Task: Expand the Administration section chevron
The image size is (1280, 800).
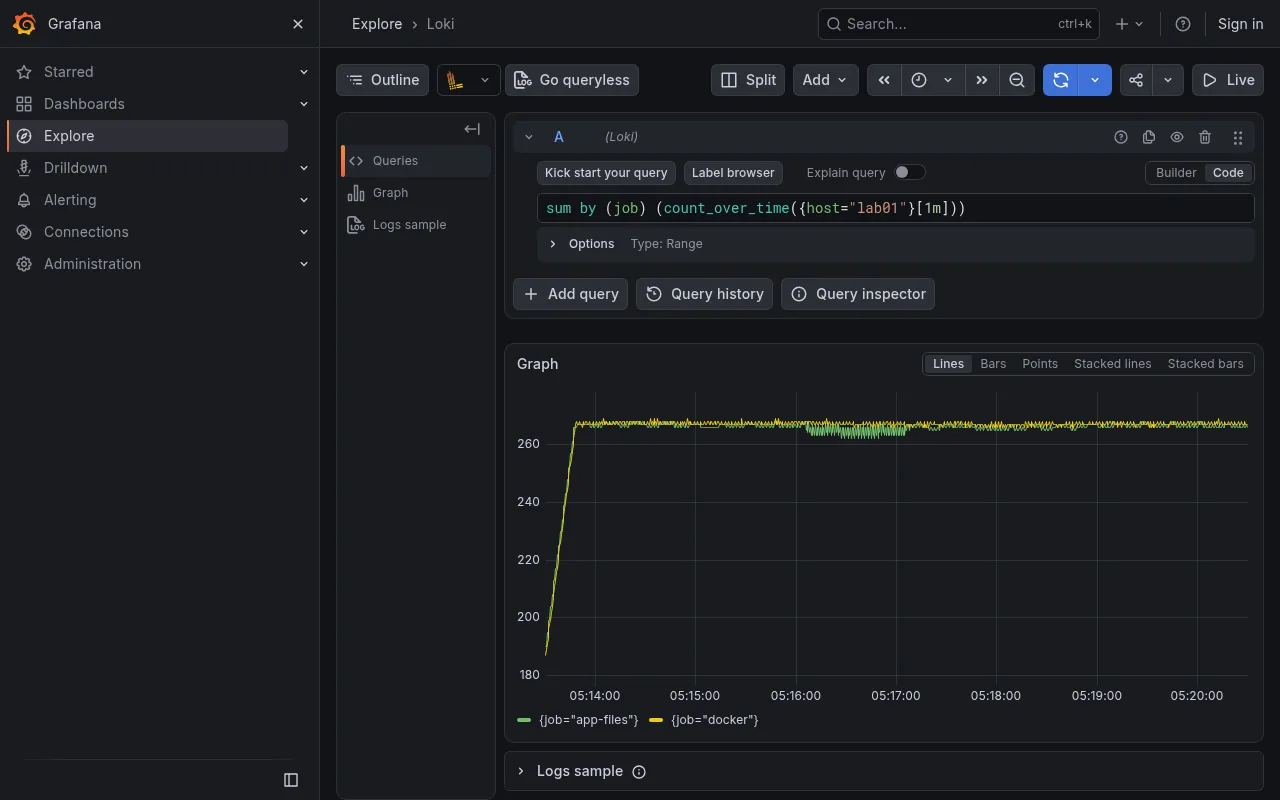Action: [304, 264]
